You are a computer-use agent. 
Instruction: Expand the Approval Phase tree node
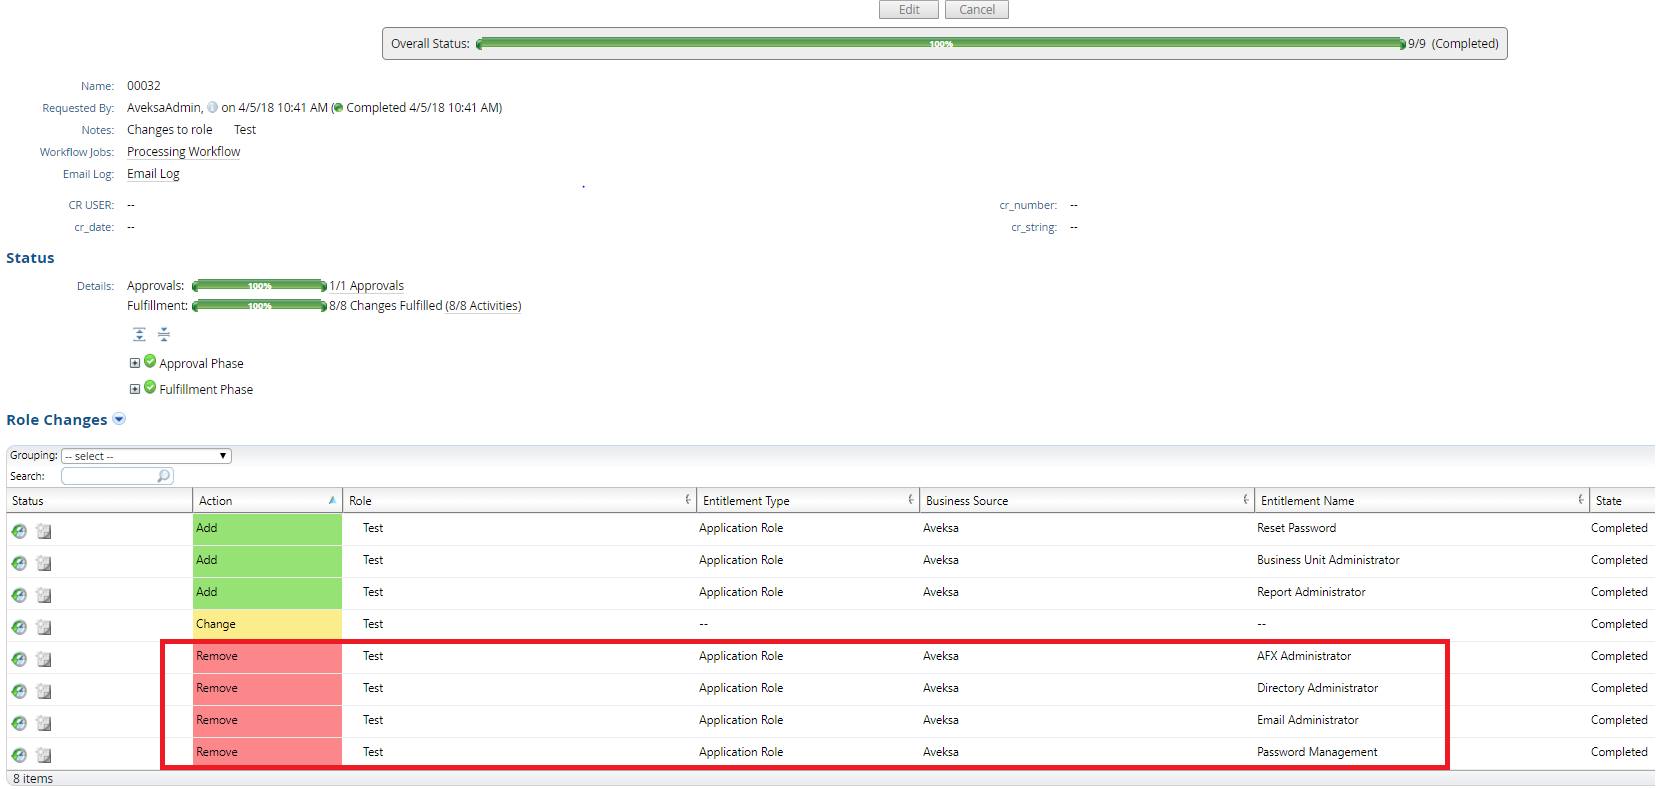135,363
